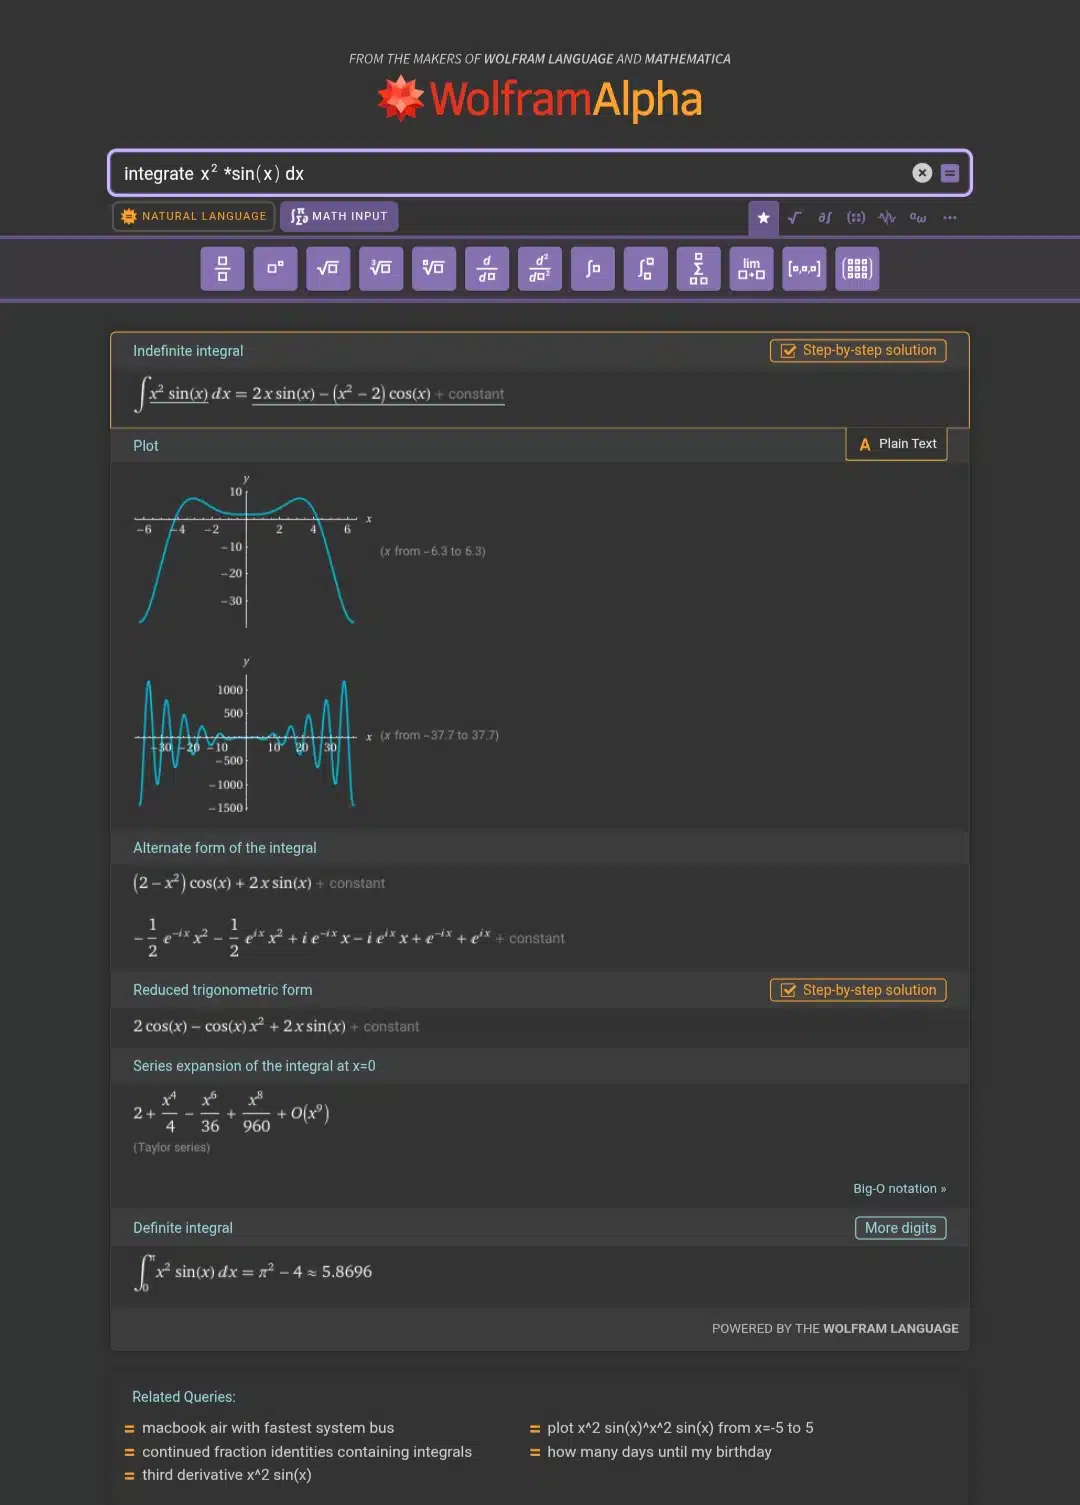Viewport: 1080px width, 1505px height.
Task: Click the Plain Text button
Action: tap(897, 444)
